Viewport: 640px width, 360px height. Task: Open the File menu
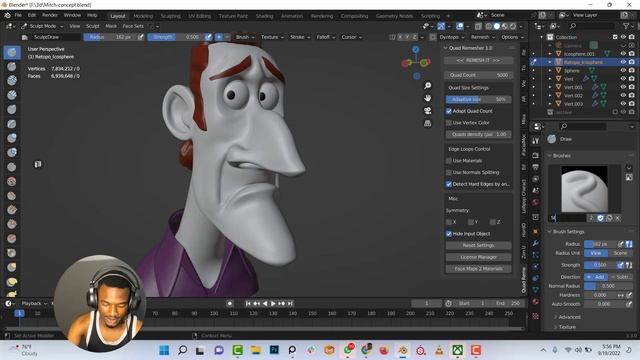tap(18, 16)
